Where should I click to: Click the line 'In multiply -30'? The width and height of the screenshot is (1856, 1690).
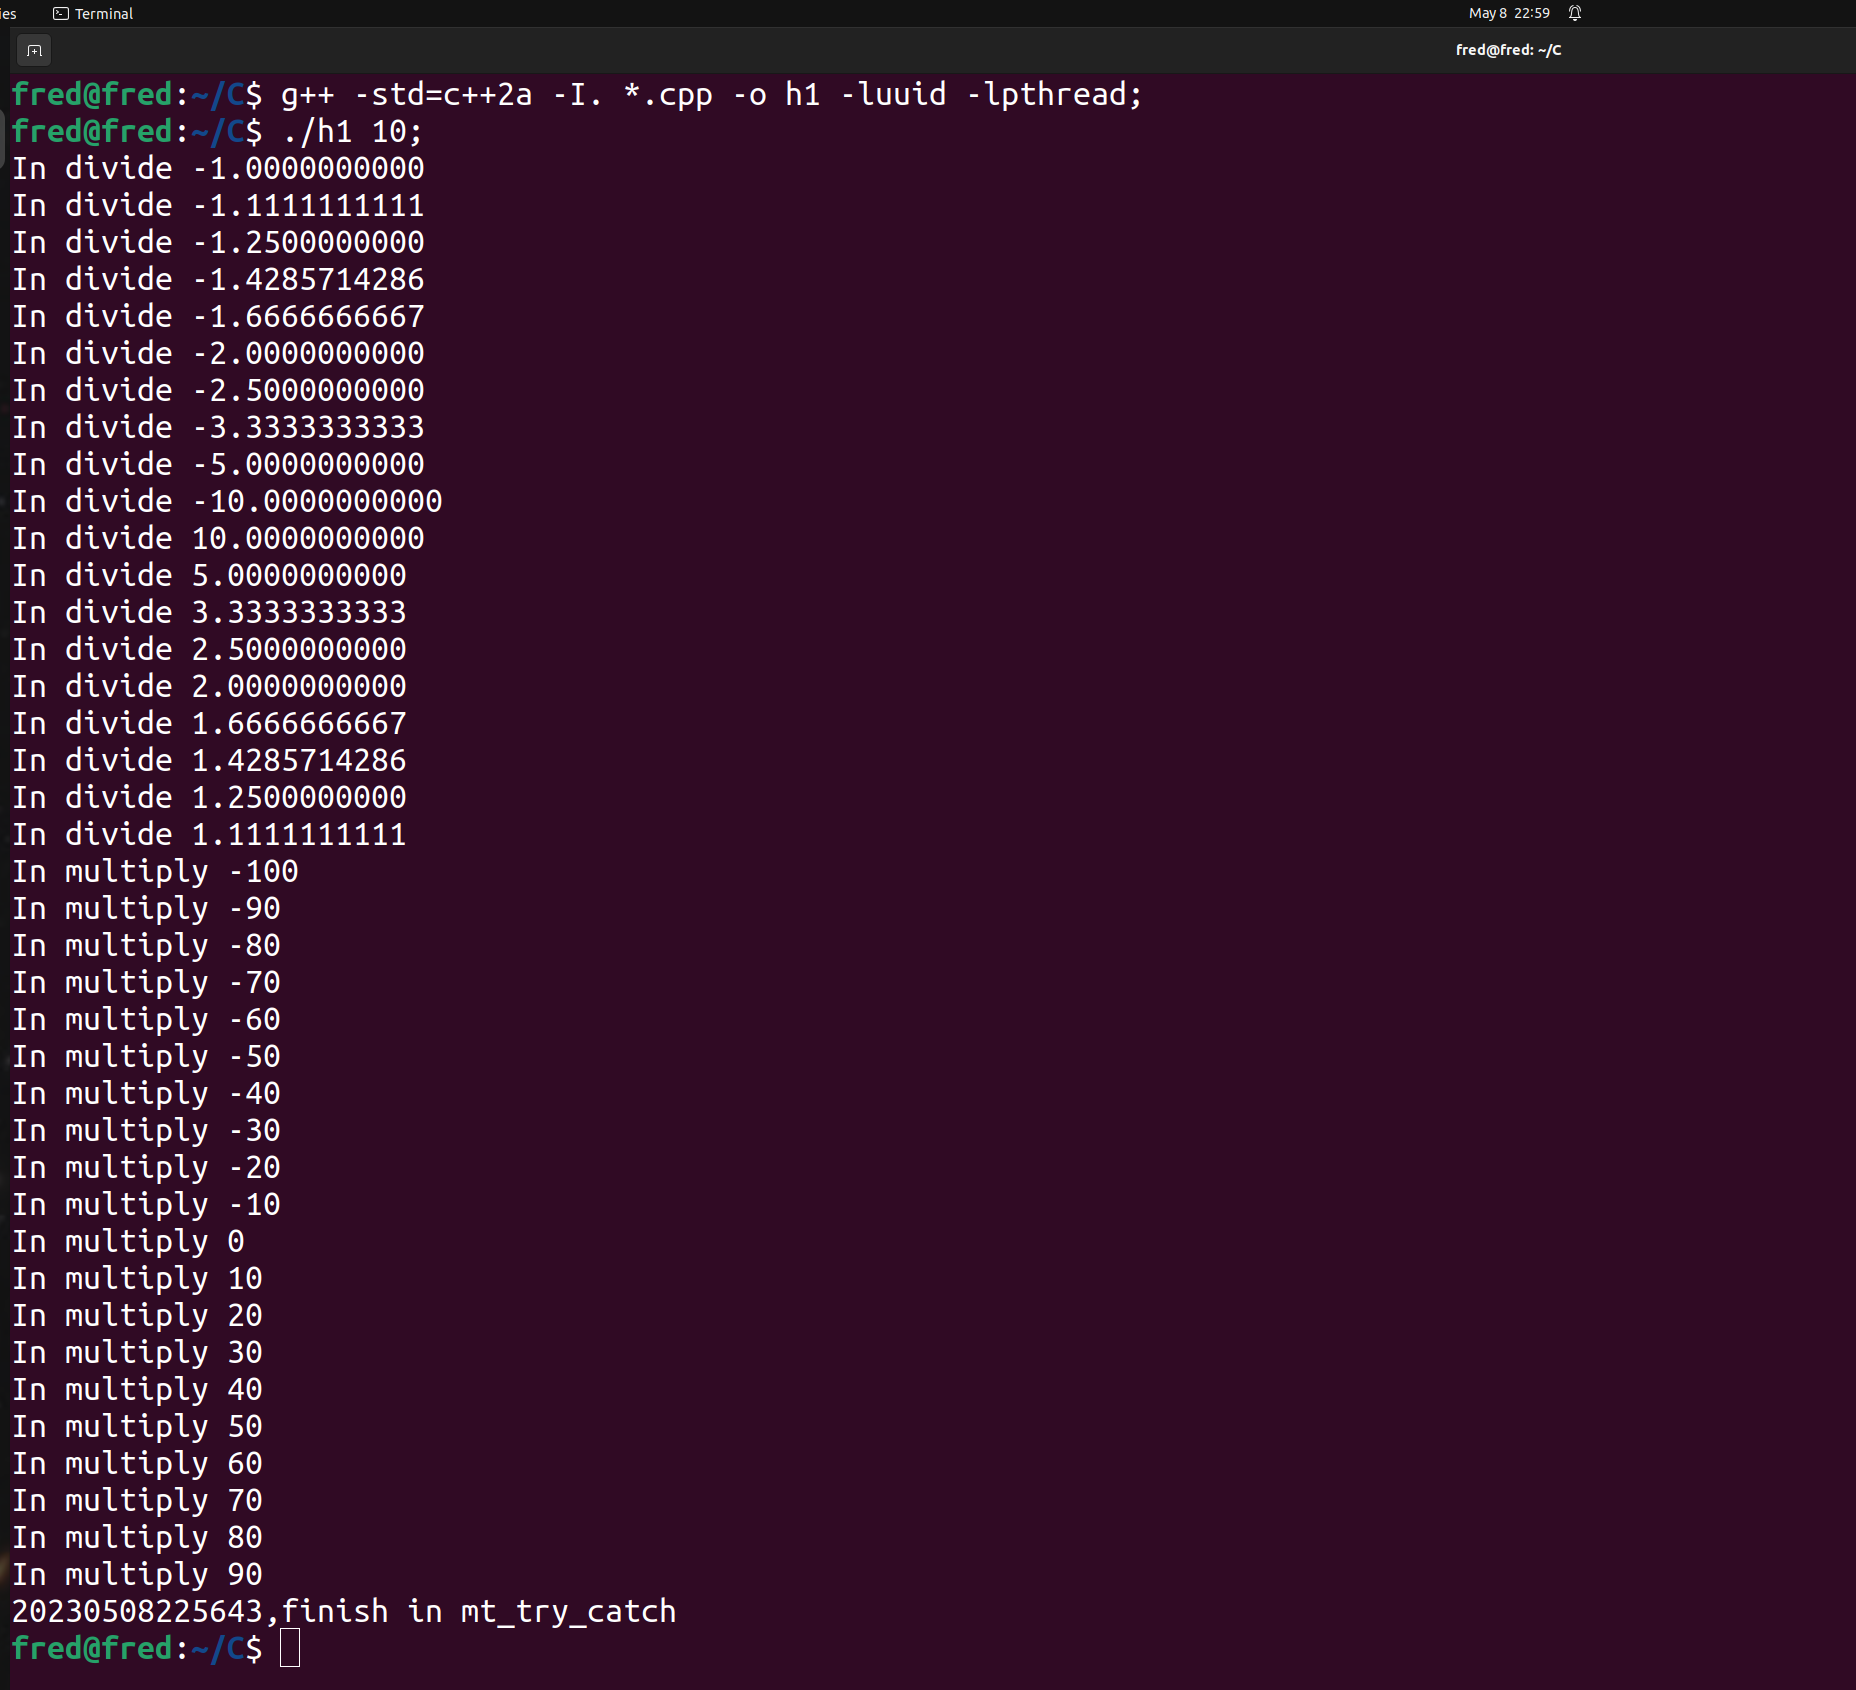[x=146, y=1130]
